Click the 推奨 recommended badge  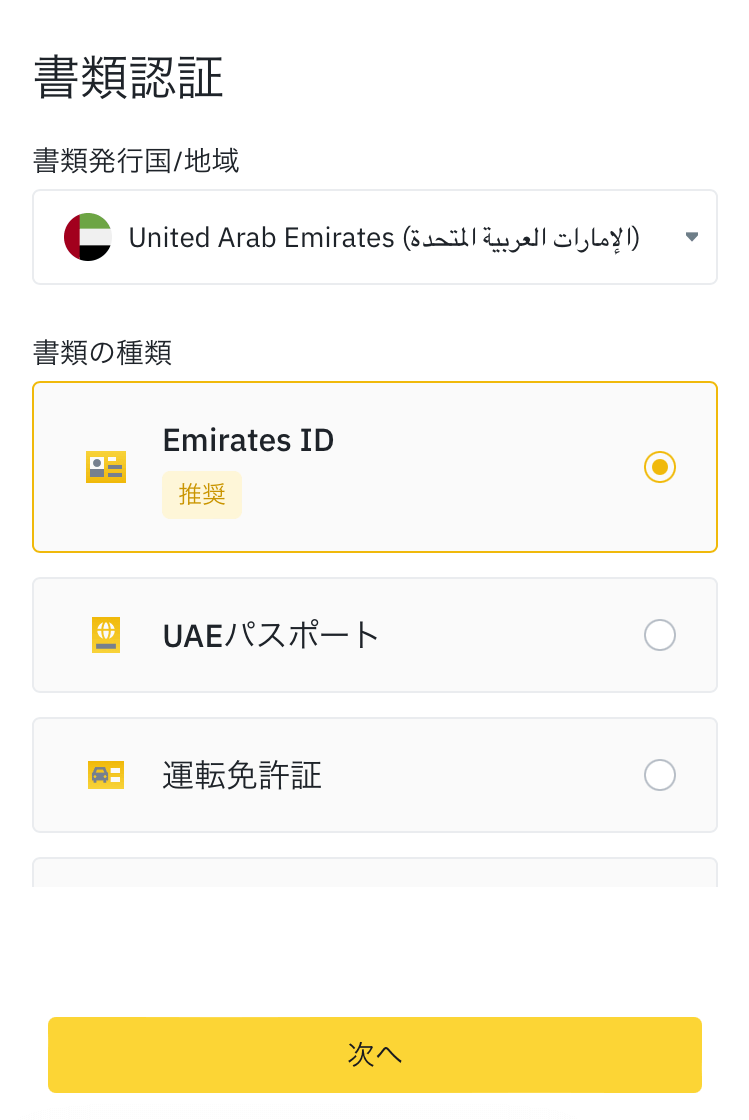click(202, 495)
